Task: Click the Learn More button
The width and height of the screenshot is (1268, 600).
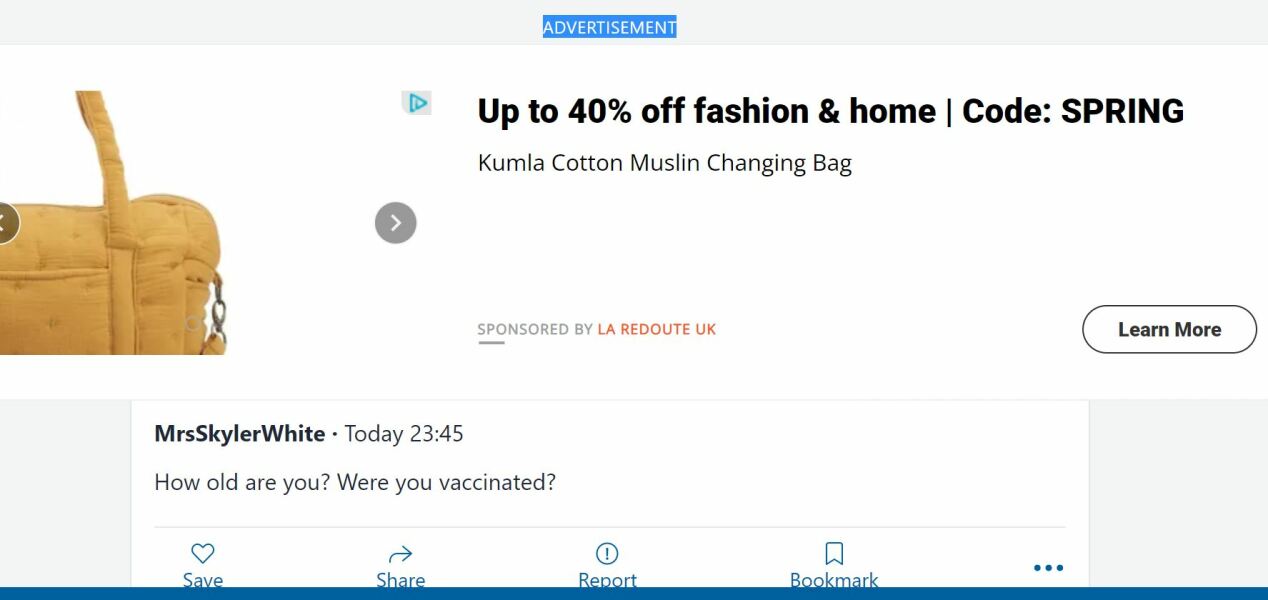Action: [x=1169, y=329]
